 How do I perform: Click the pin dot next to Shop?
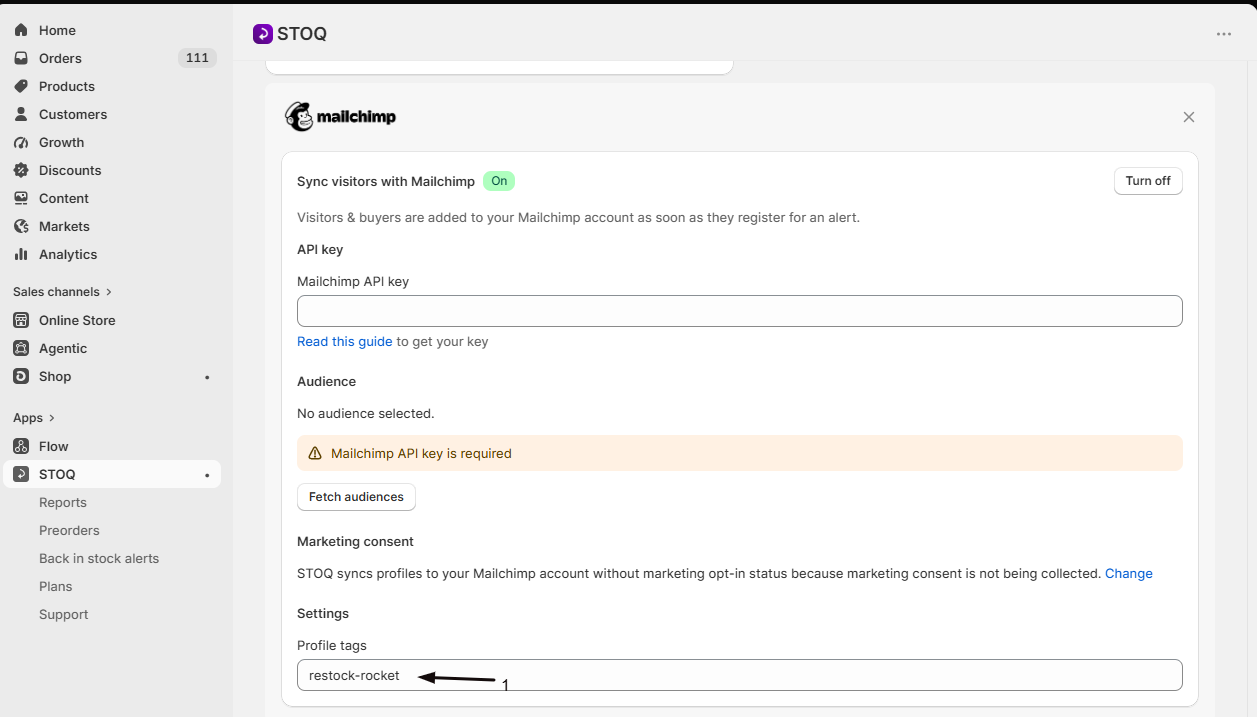pos(207,377)
